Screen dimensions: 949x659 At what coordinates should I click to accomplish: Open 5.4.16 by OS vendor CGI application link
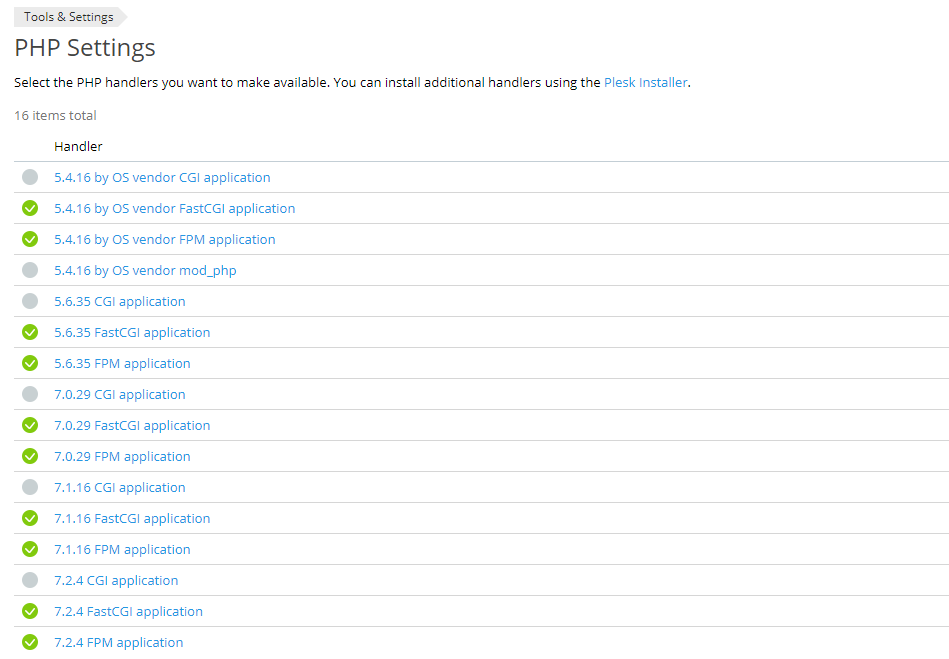point(162,178)
